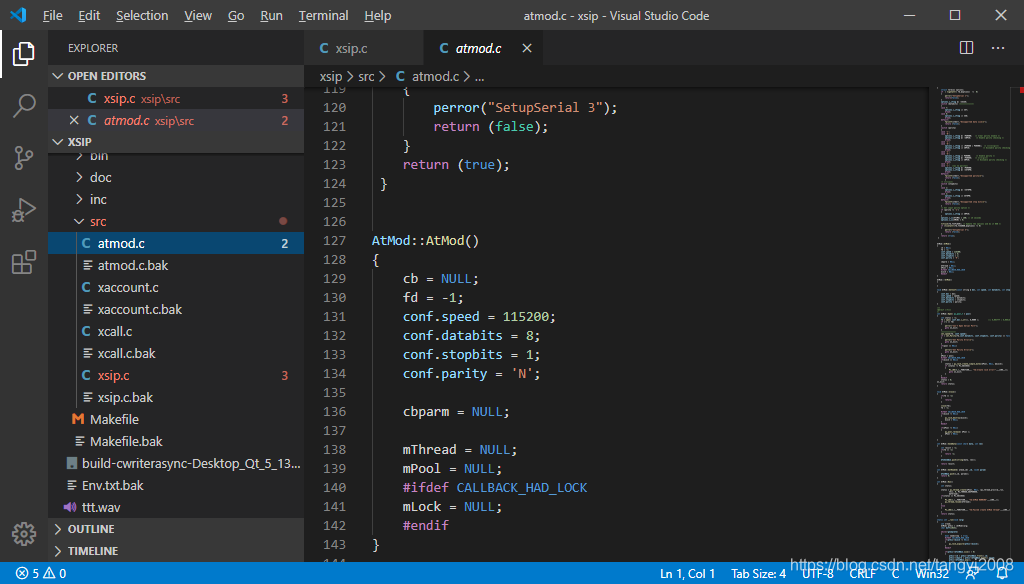
Task: Click Win32 configuration in status bar
Action: (932, 574)
